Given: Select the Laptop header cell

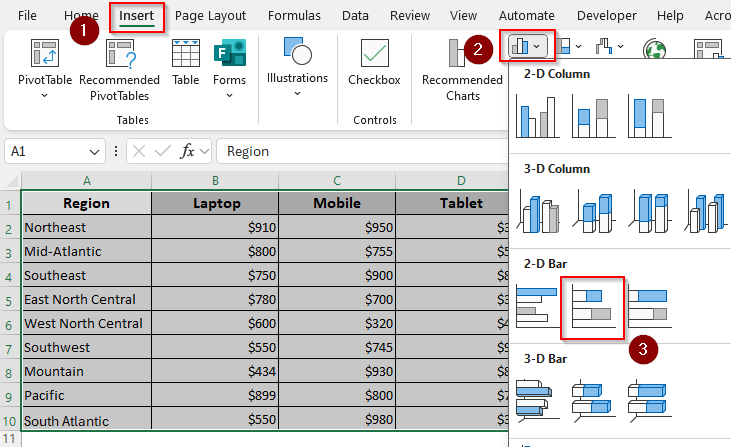Looking at the screenshot, I should pyautogui.click(x=215, y=203).
